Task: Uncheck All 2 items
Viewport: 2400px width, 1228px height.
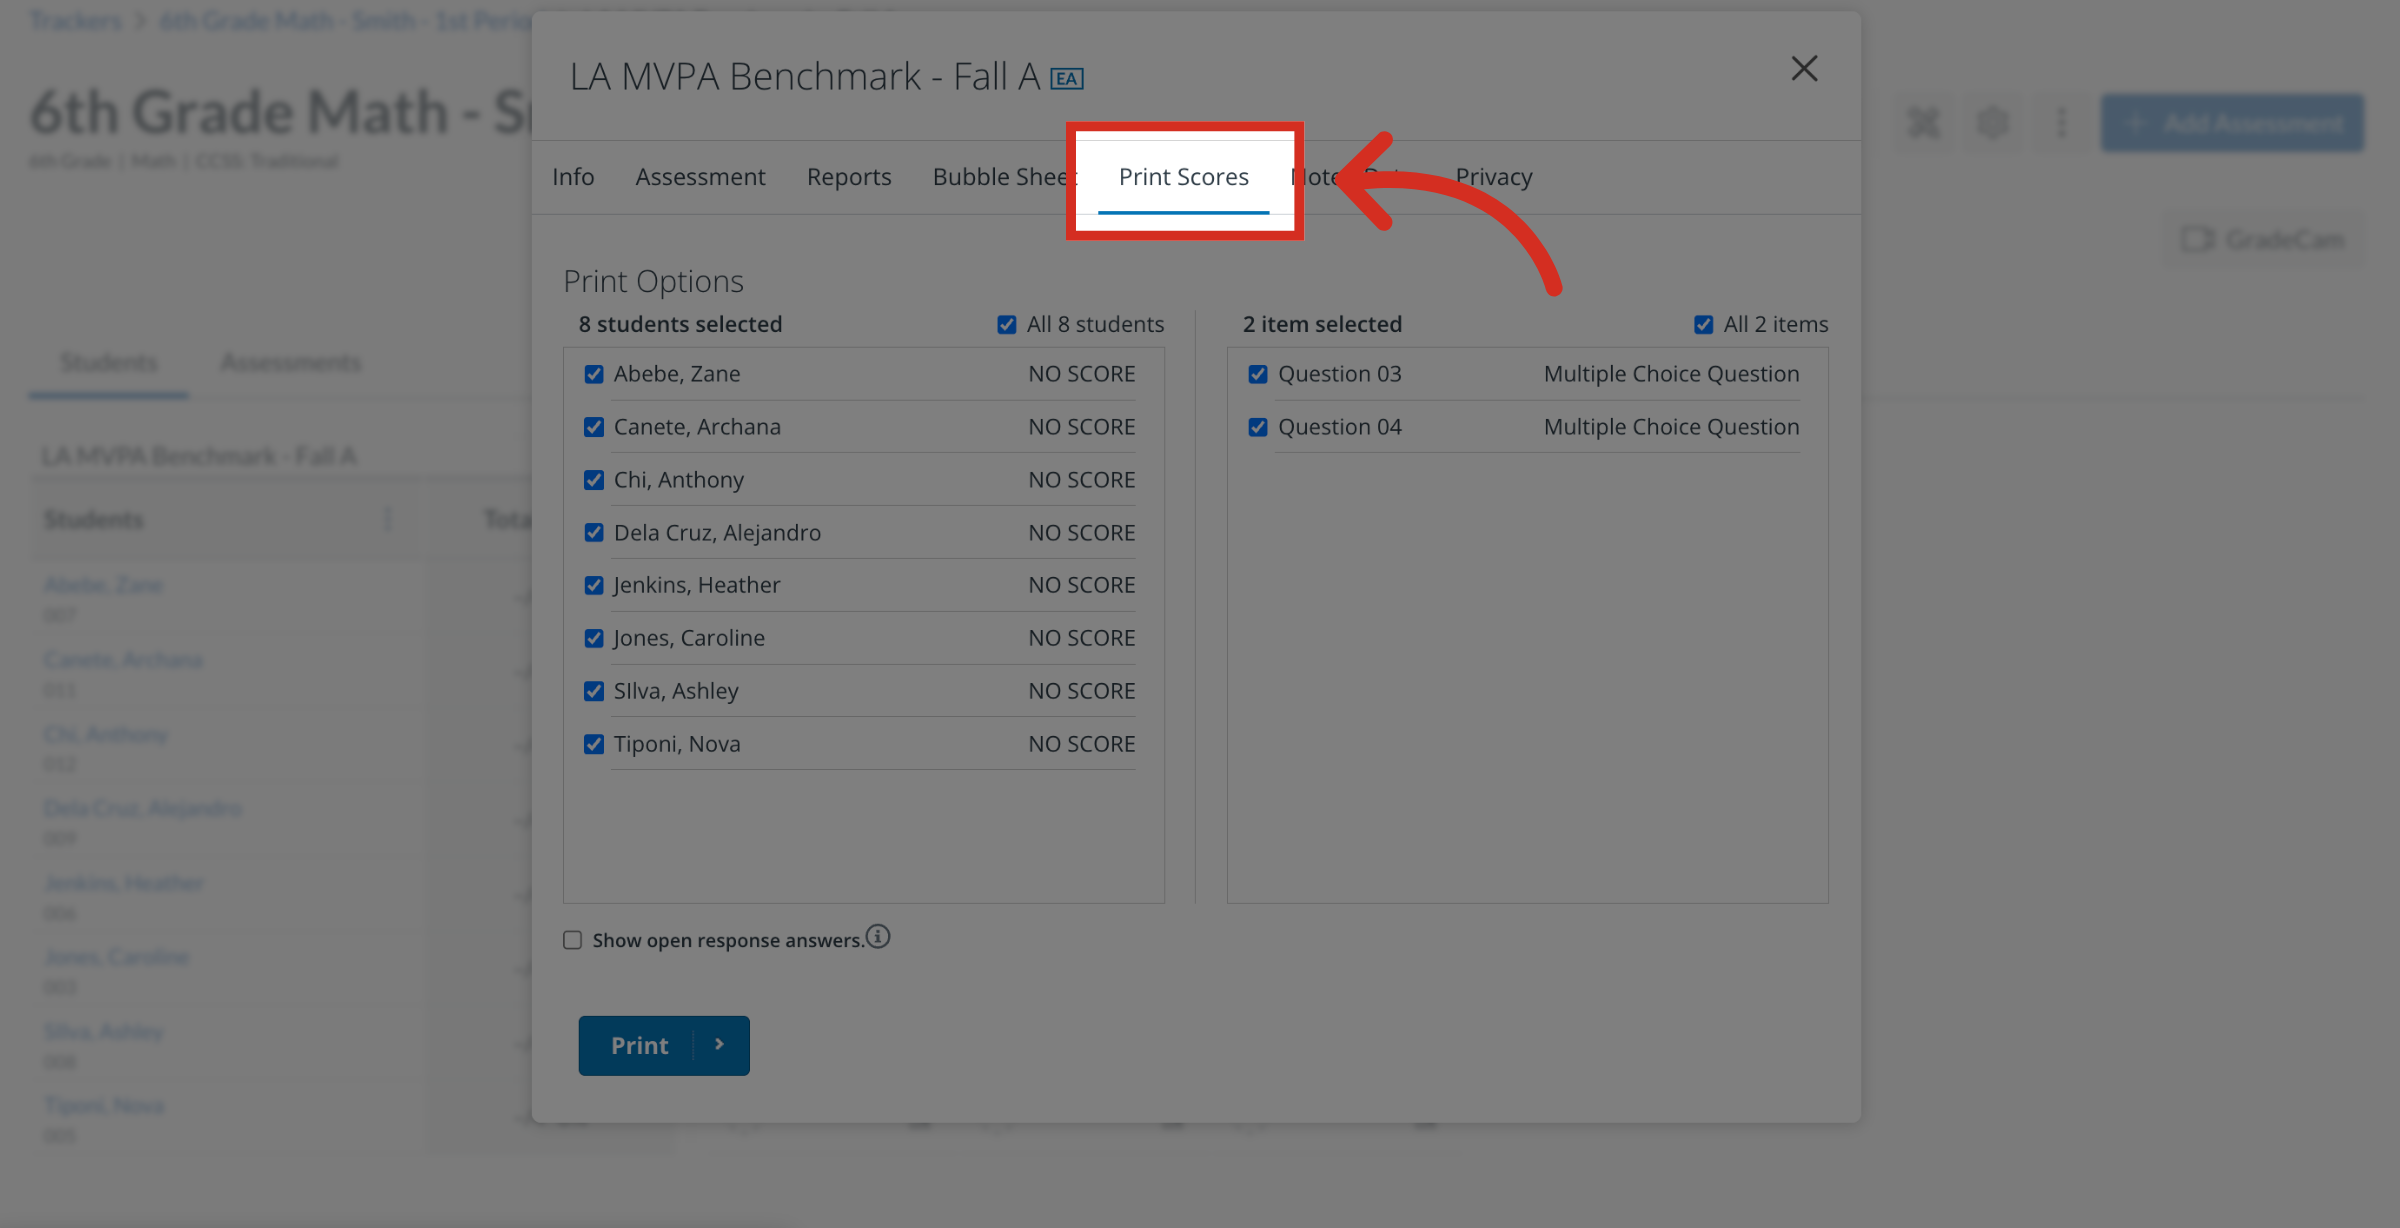Action: click(1704, 325)
